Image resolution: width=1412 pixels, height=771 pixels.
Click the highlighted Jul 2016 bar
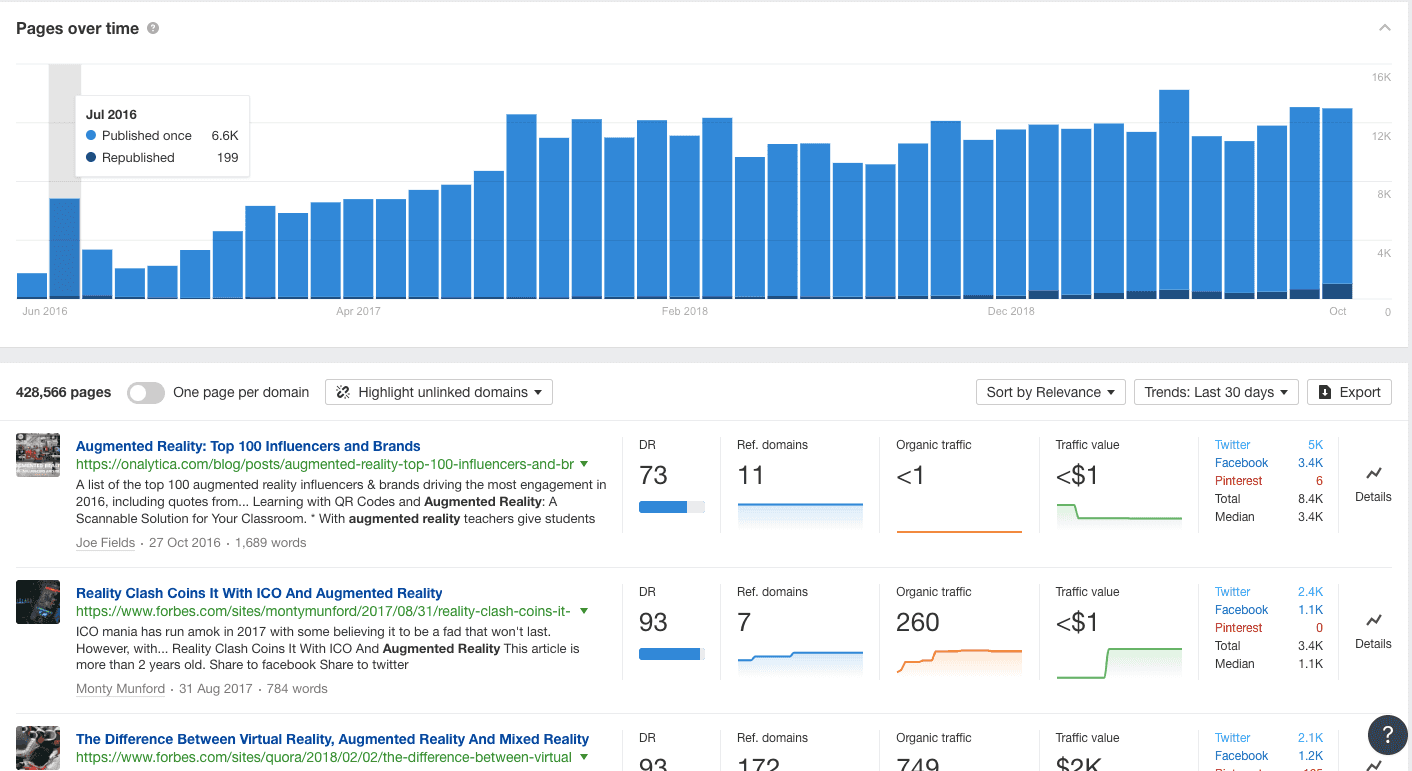coord(65,248)
